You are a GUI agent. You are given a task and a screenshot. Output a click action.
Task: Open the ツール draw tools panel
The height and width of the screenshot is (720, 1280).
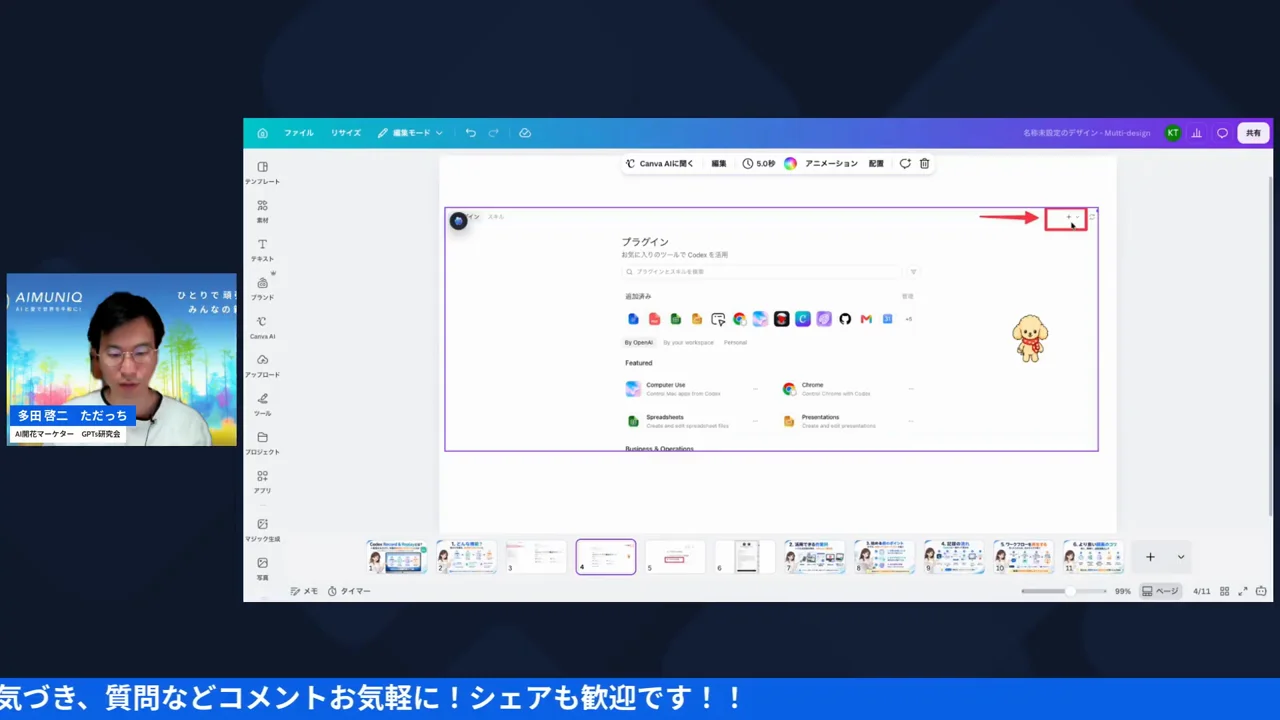tap(262, 404)
